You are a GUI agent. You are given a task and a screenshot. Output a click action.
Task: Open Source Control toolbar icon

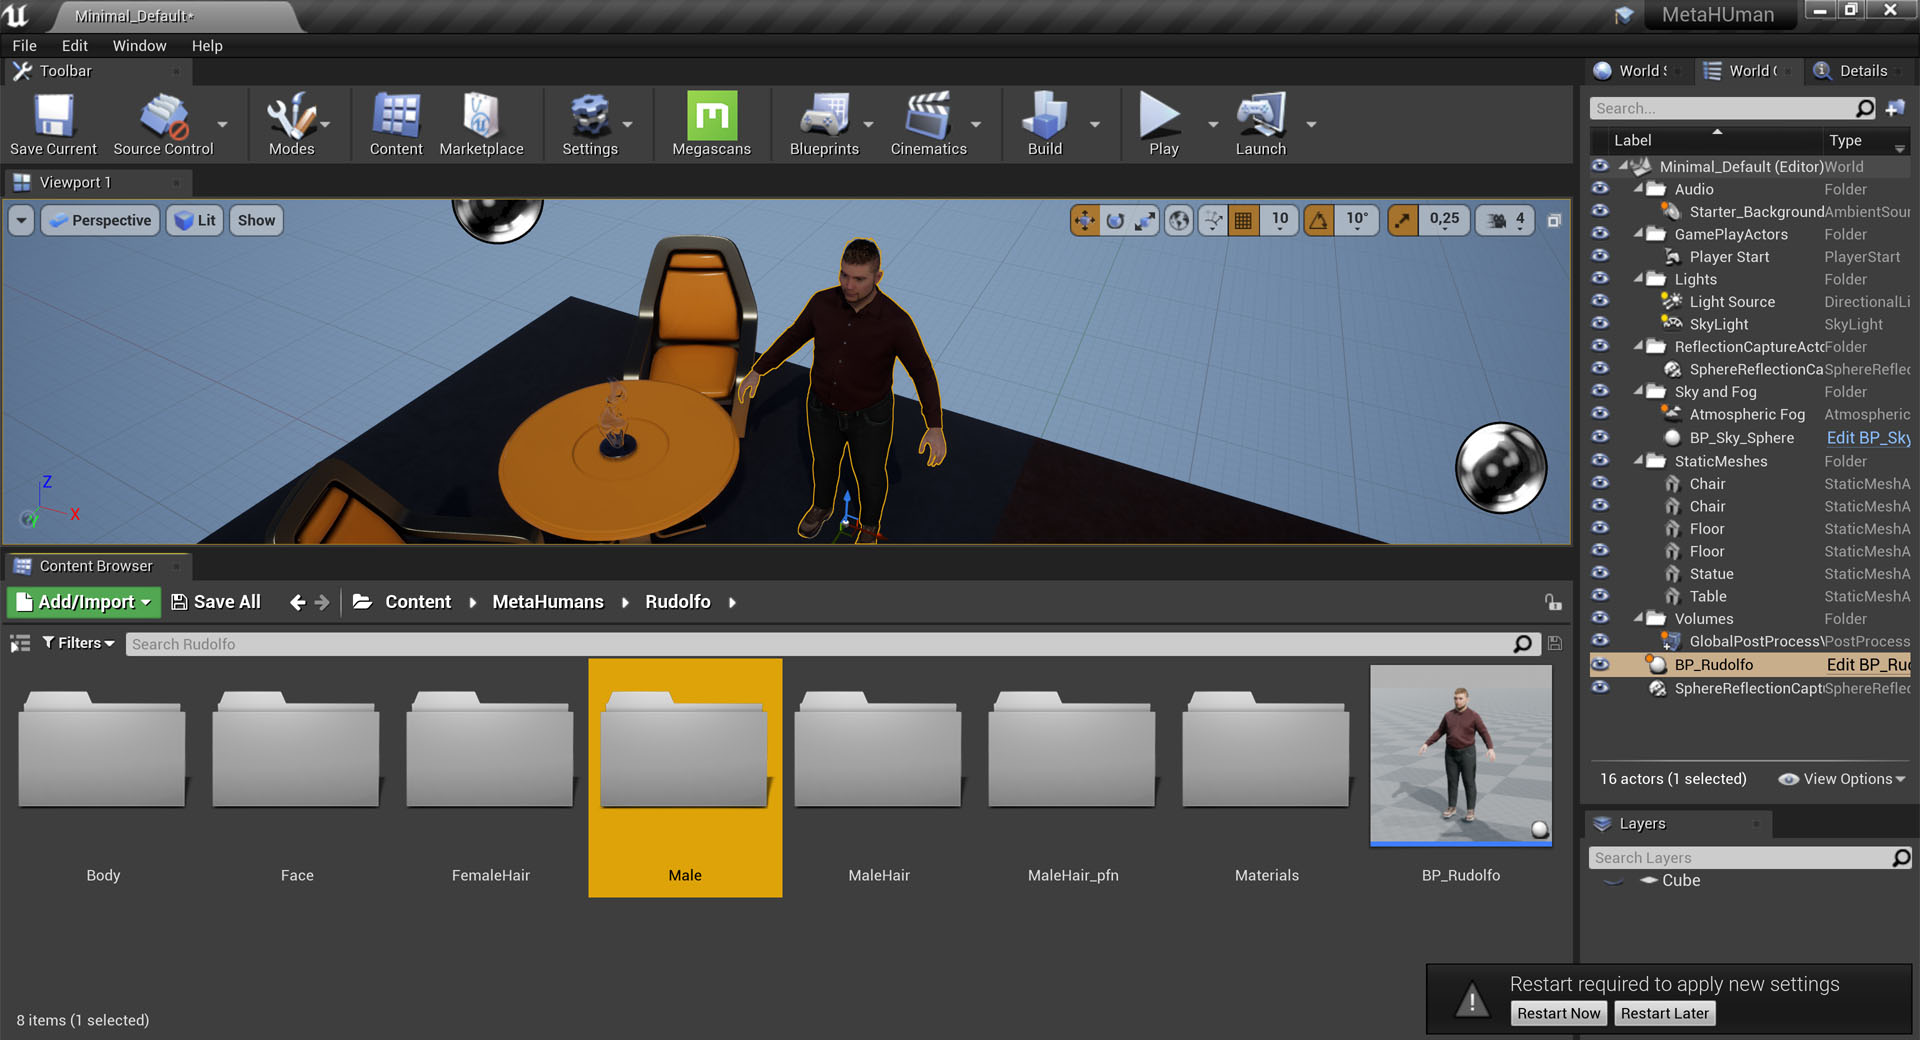tap(163, 124)
